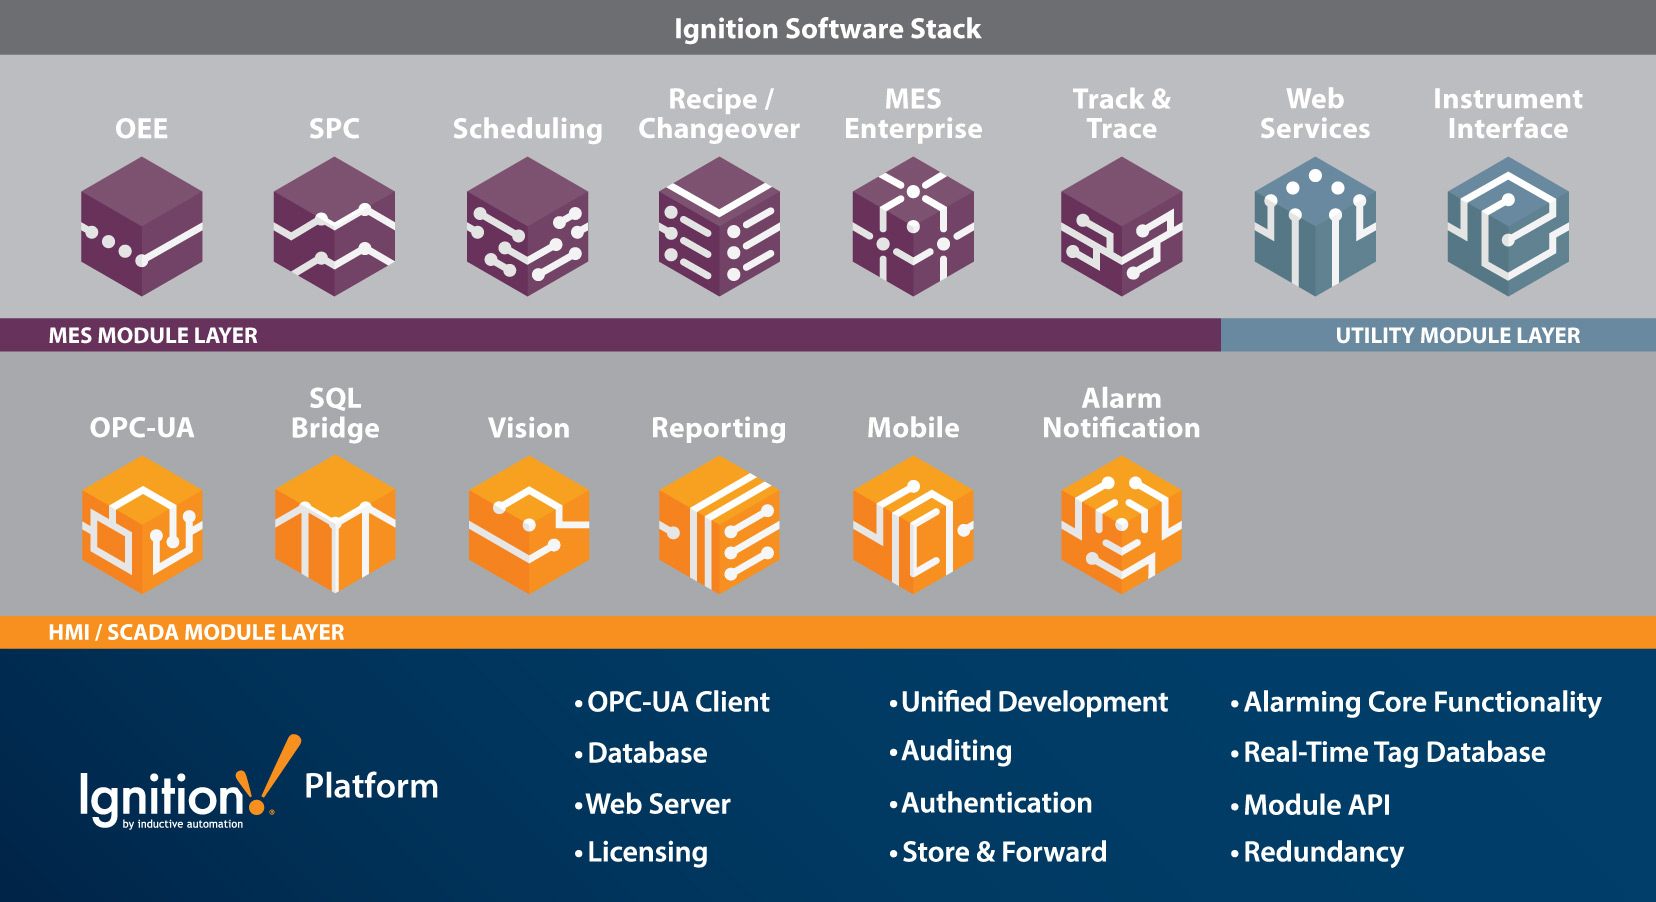Click the OPC-UA Client list entry
Image resolution: width=1656 pixels, height=902 pixels.
click(x=676, y=703)
